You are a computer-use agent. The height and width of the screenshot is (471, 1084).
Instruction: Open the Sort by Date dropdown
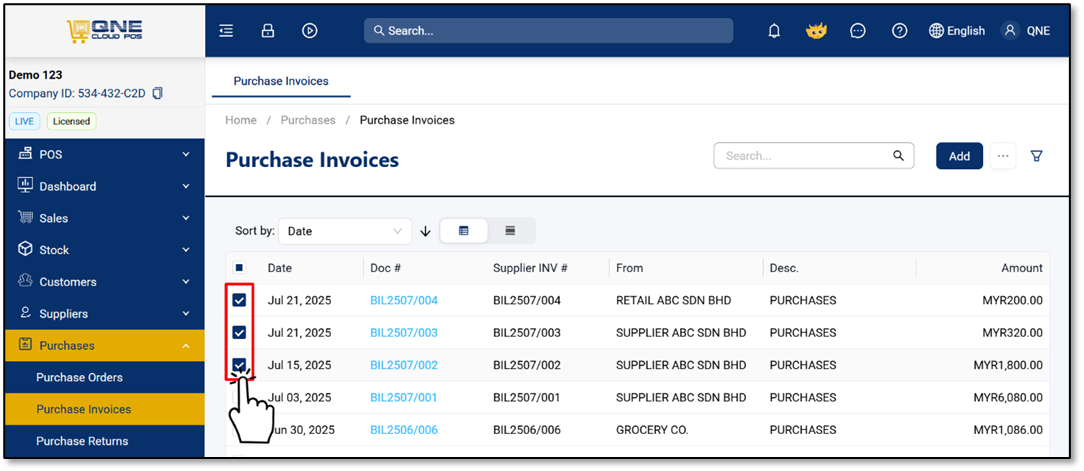tap(345, 231)
